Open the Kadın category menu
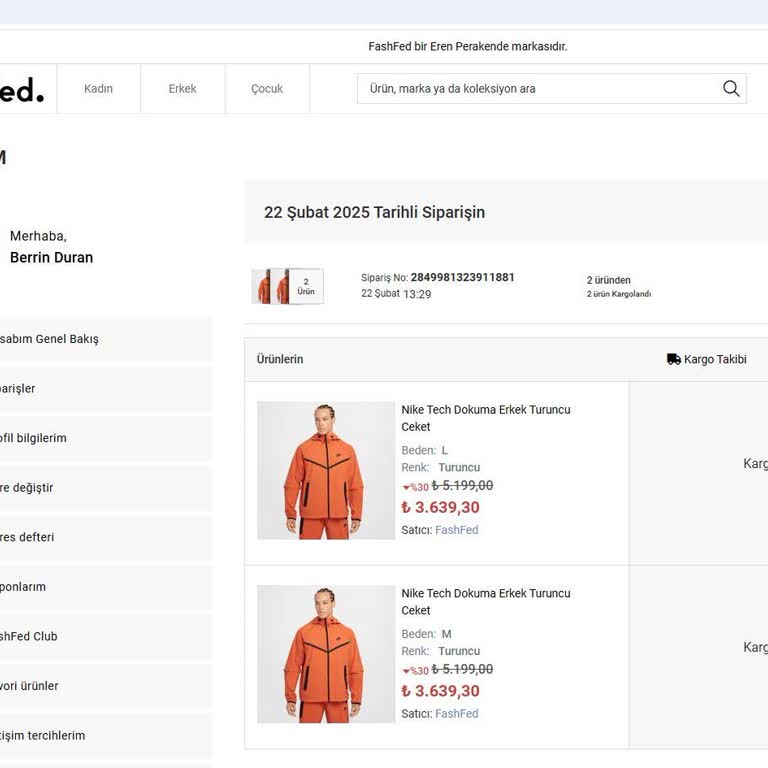Viewport: 768px width, 768px height. [x=98, y=89]
